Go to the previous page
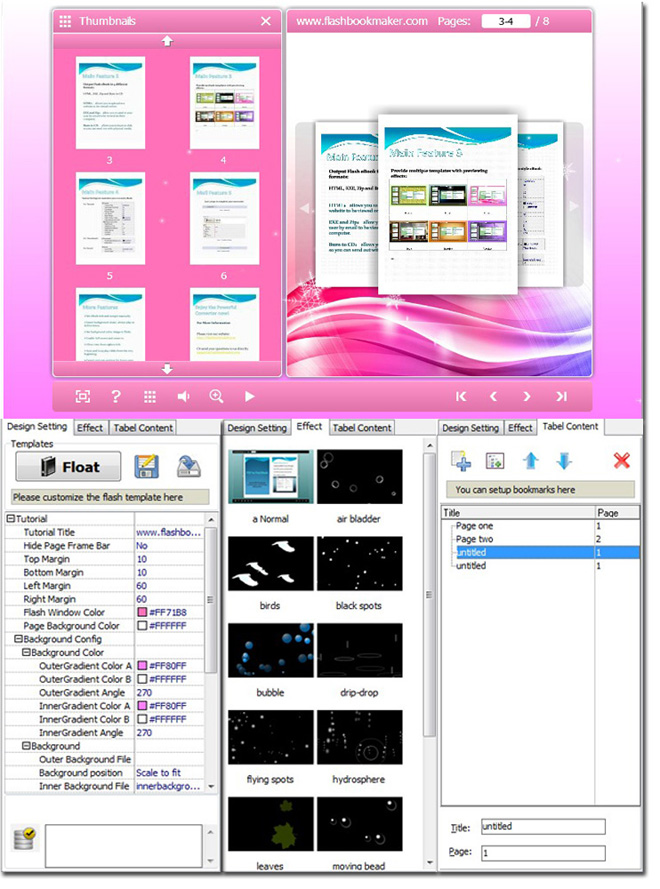Viewport: 660px width, 889px height. pos(493,396)
